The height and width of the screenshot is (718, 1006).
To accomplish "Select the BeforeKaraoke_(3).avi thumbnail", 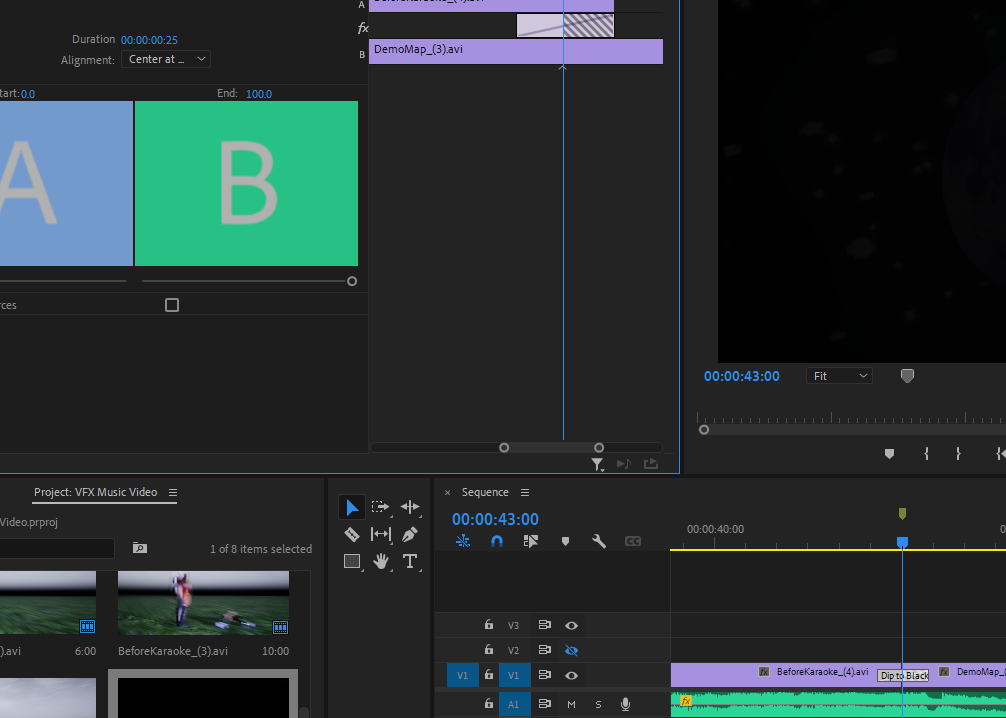I will tap(203, 603).
